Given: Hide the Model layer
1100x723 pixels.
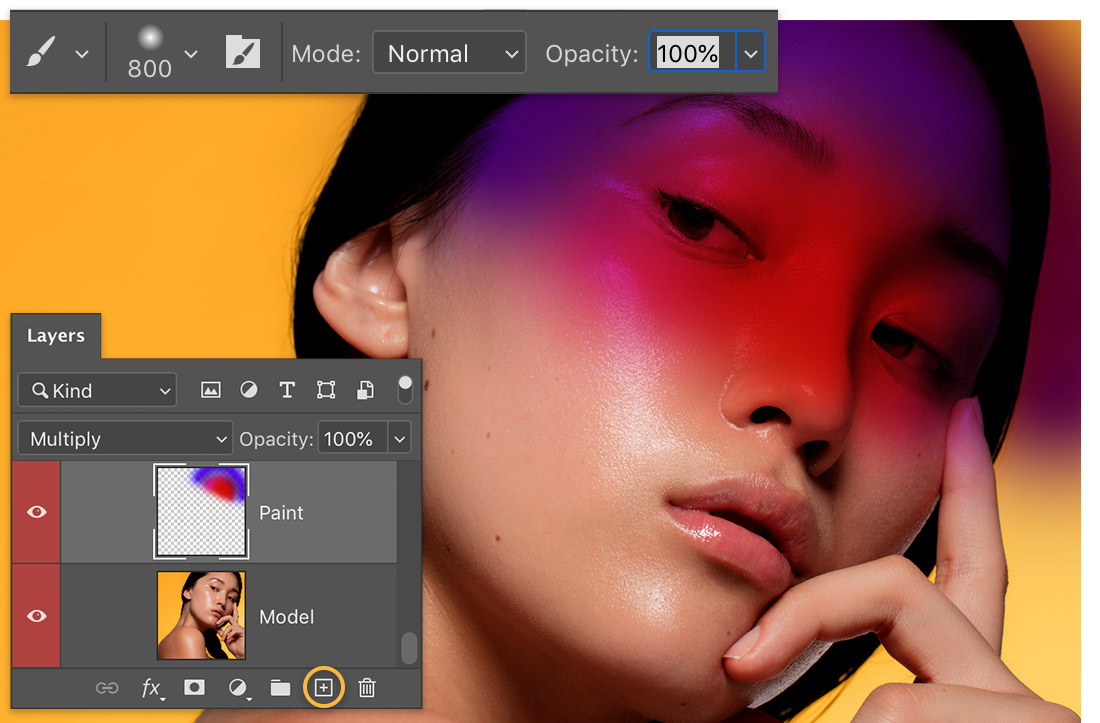Looking at the screenshot, I should pyautogui.click(x=36, y=616).
